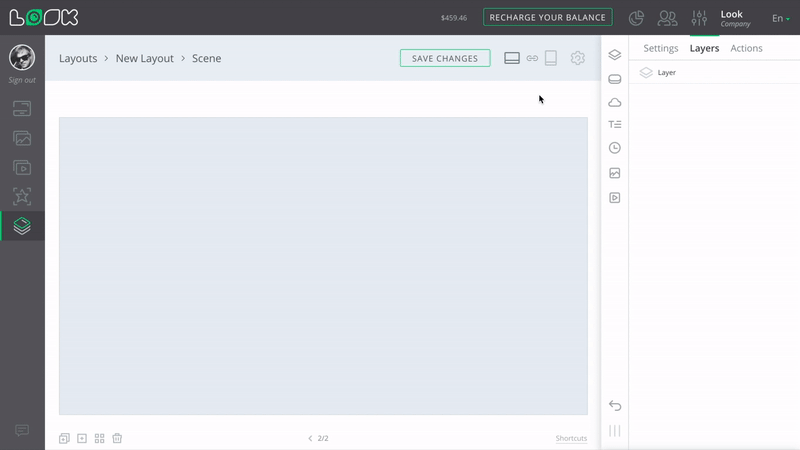Open the Look Company account menu

pyautogui.click(x=734, y=18)
